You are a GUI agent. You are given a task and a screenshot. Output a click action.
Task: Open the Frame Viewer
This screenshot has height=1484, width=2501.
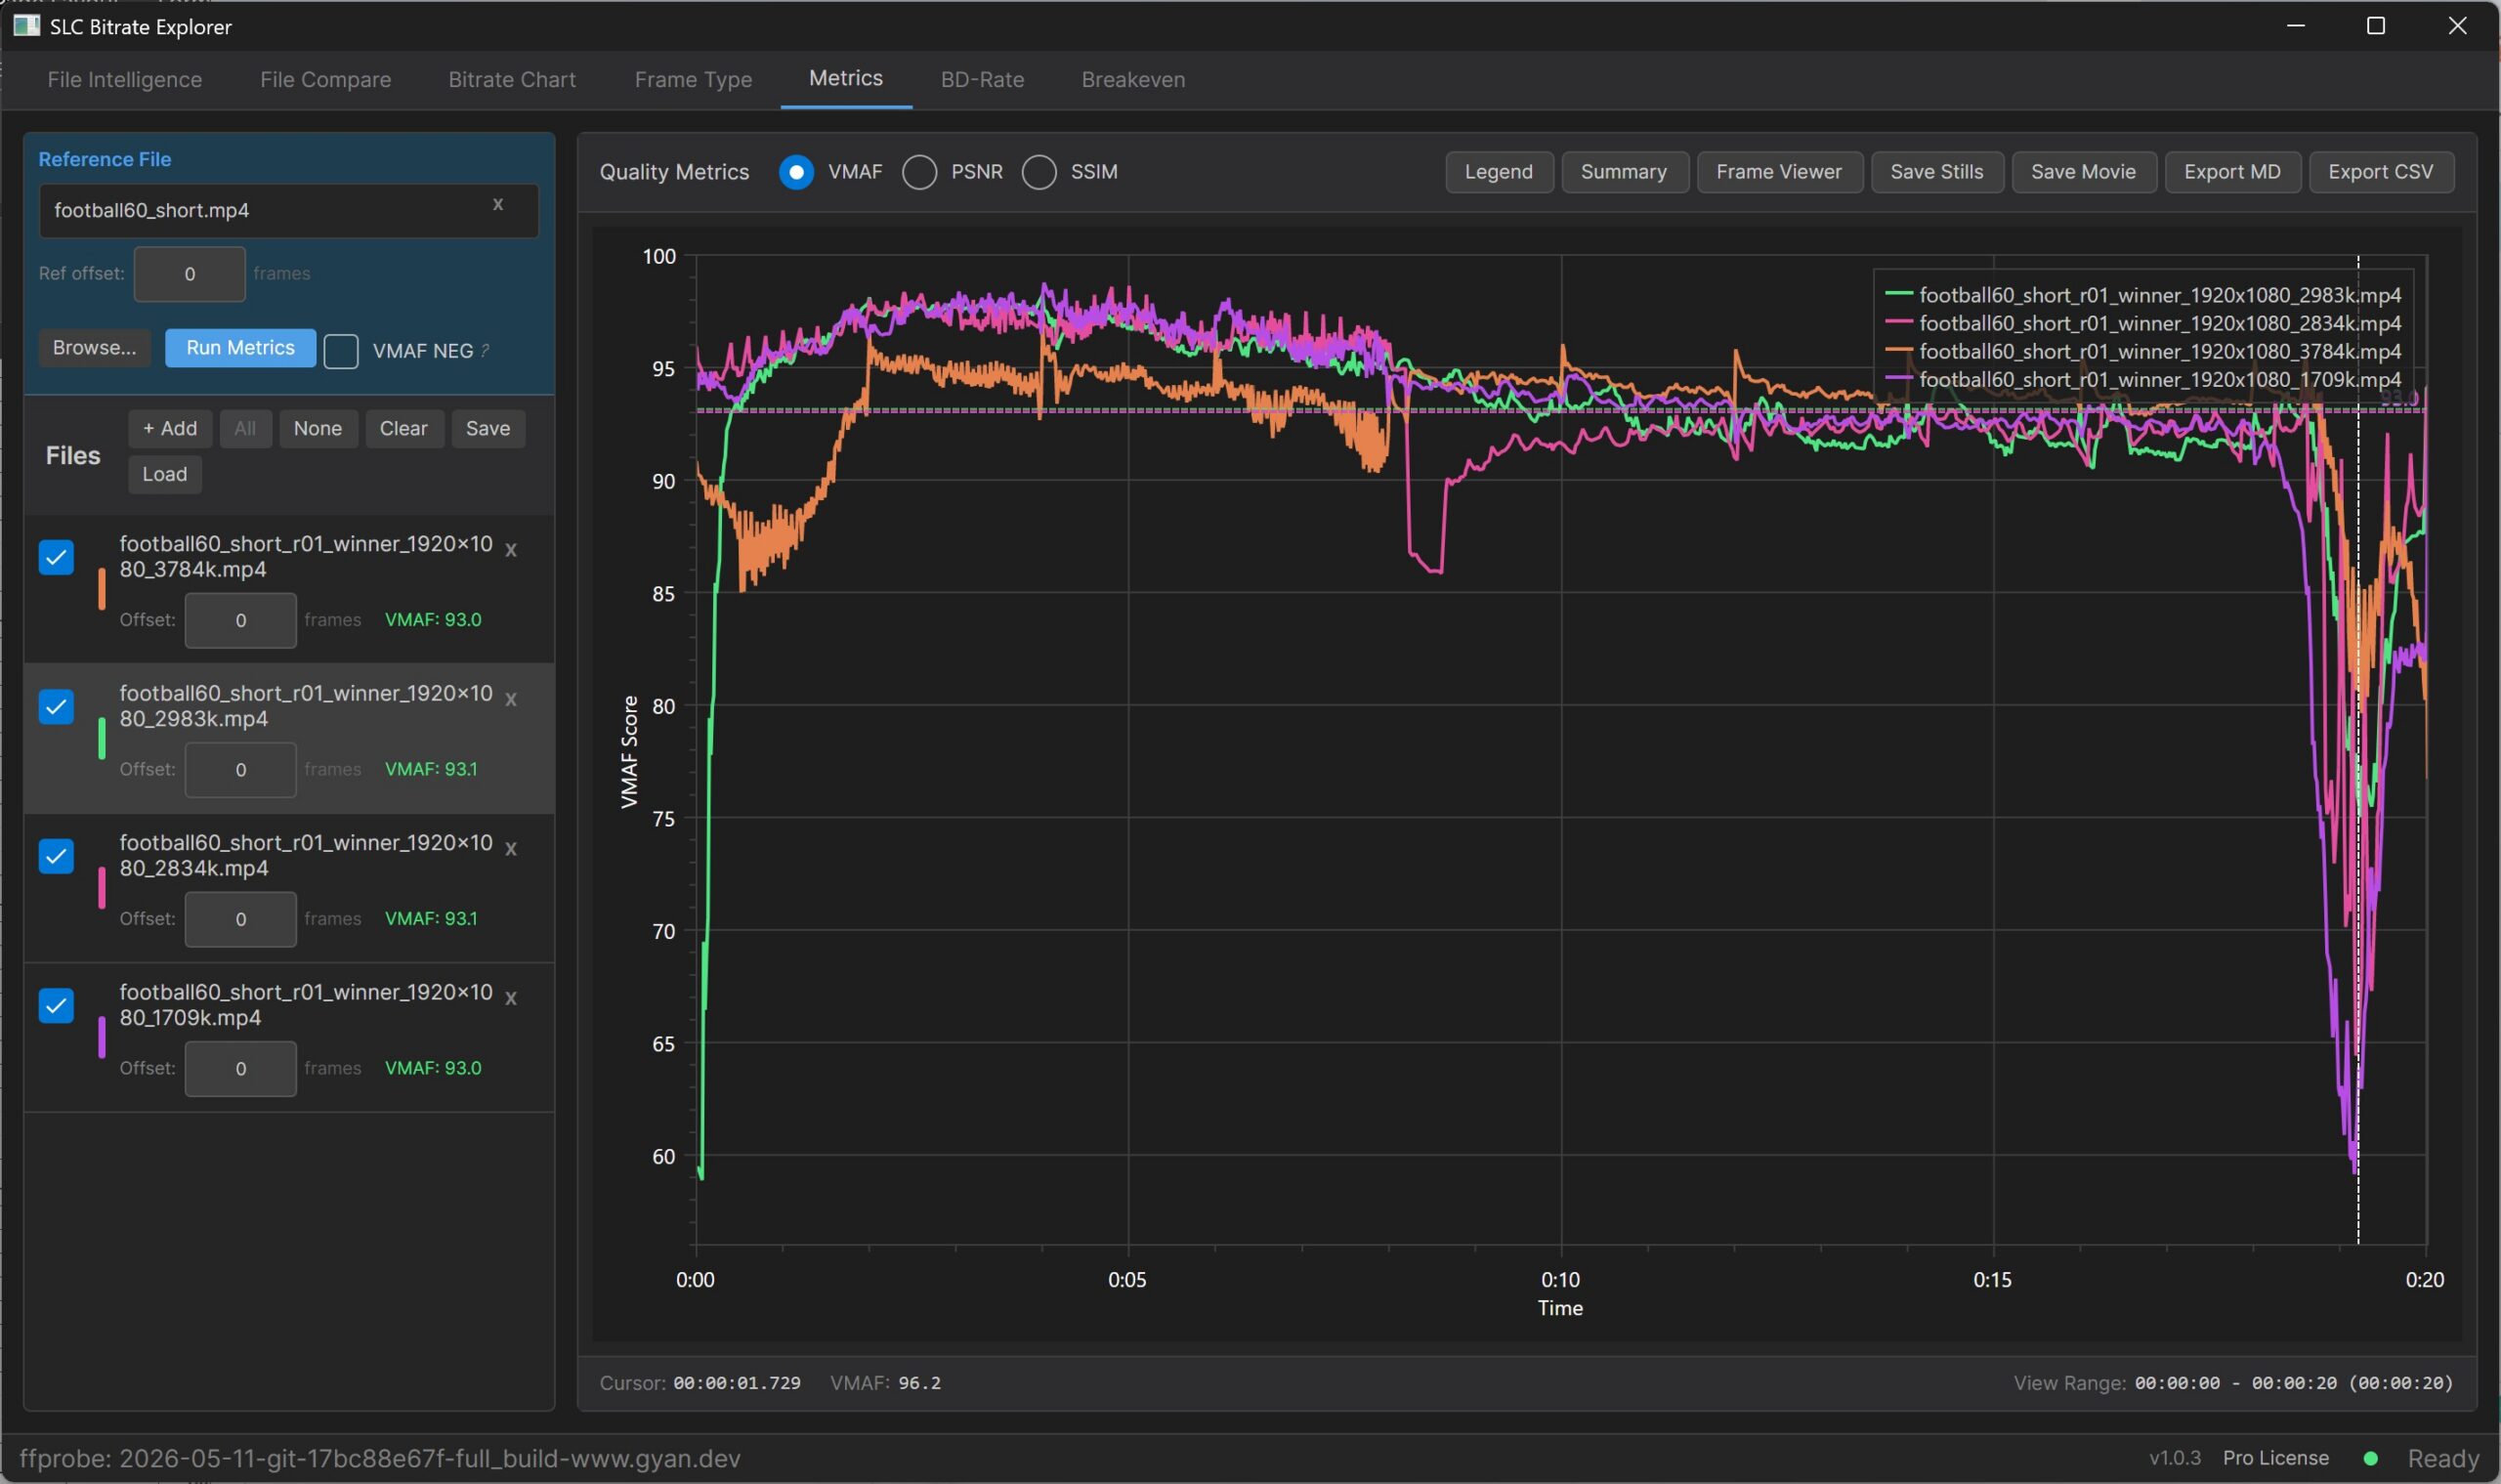1779,172
